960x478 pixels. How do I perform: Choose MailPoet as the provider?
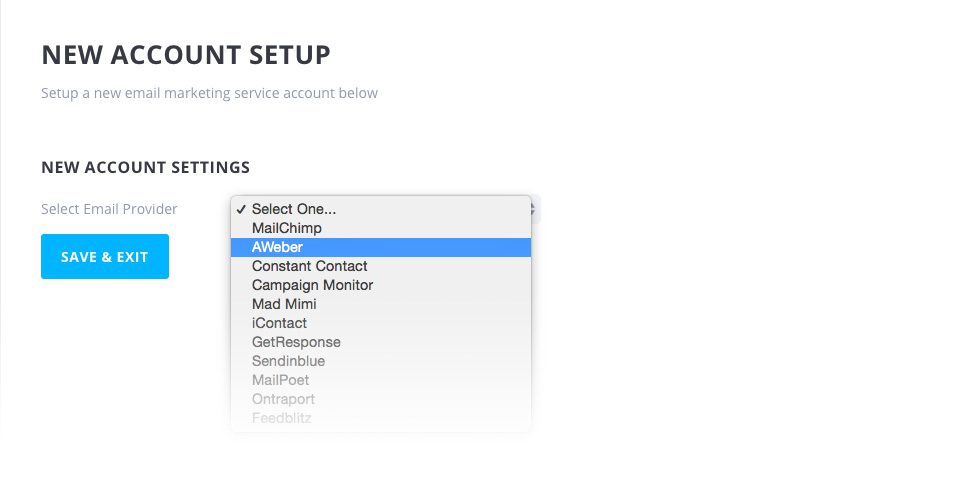(x=280, y=380)
